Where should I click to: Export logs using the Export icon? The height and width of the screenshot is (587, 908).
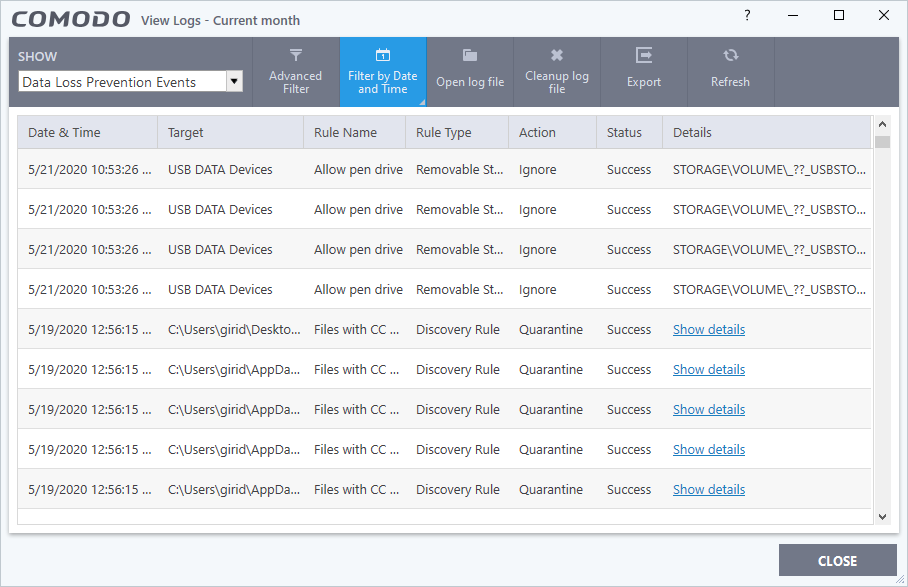pos(643,55)
